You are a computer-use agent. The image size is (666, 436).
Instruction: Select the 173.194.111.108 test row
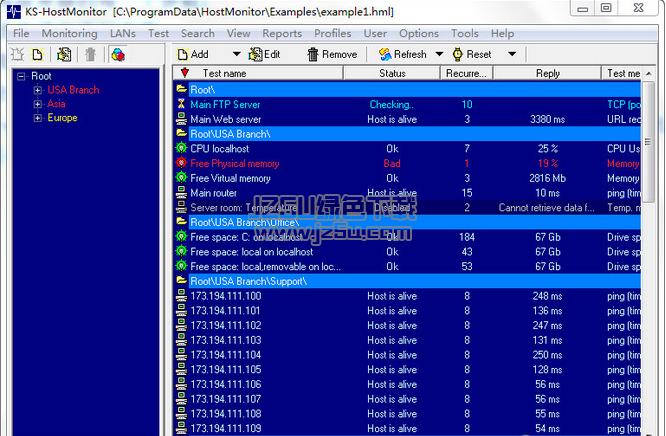click(x=407, y=413)
